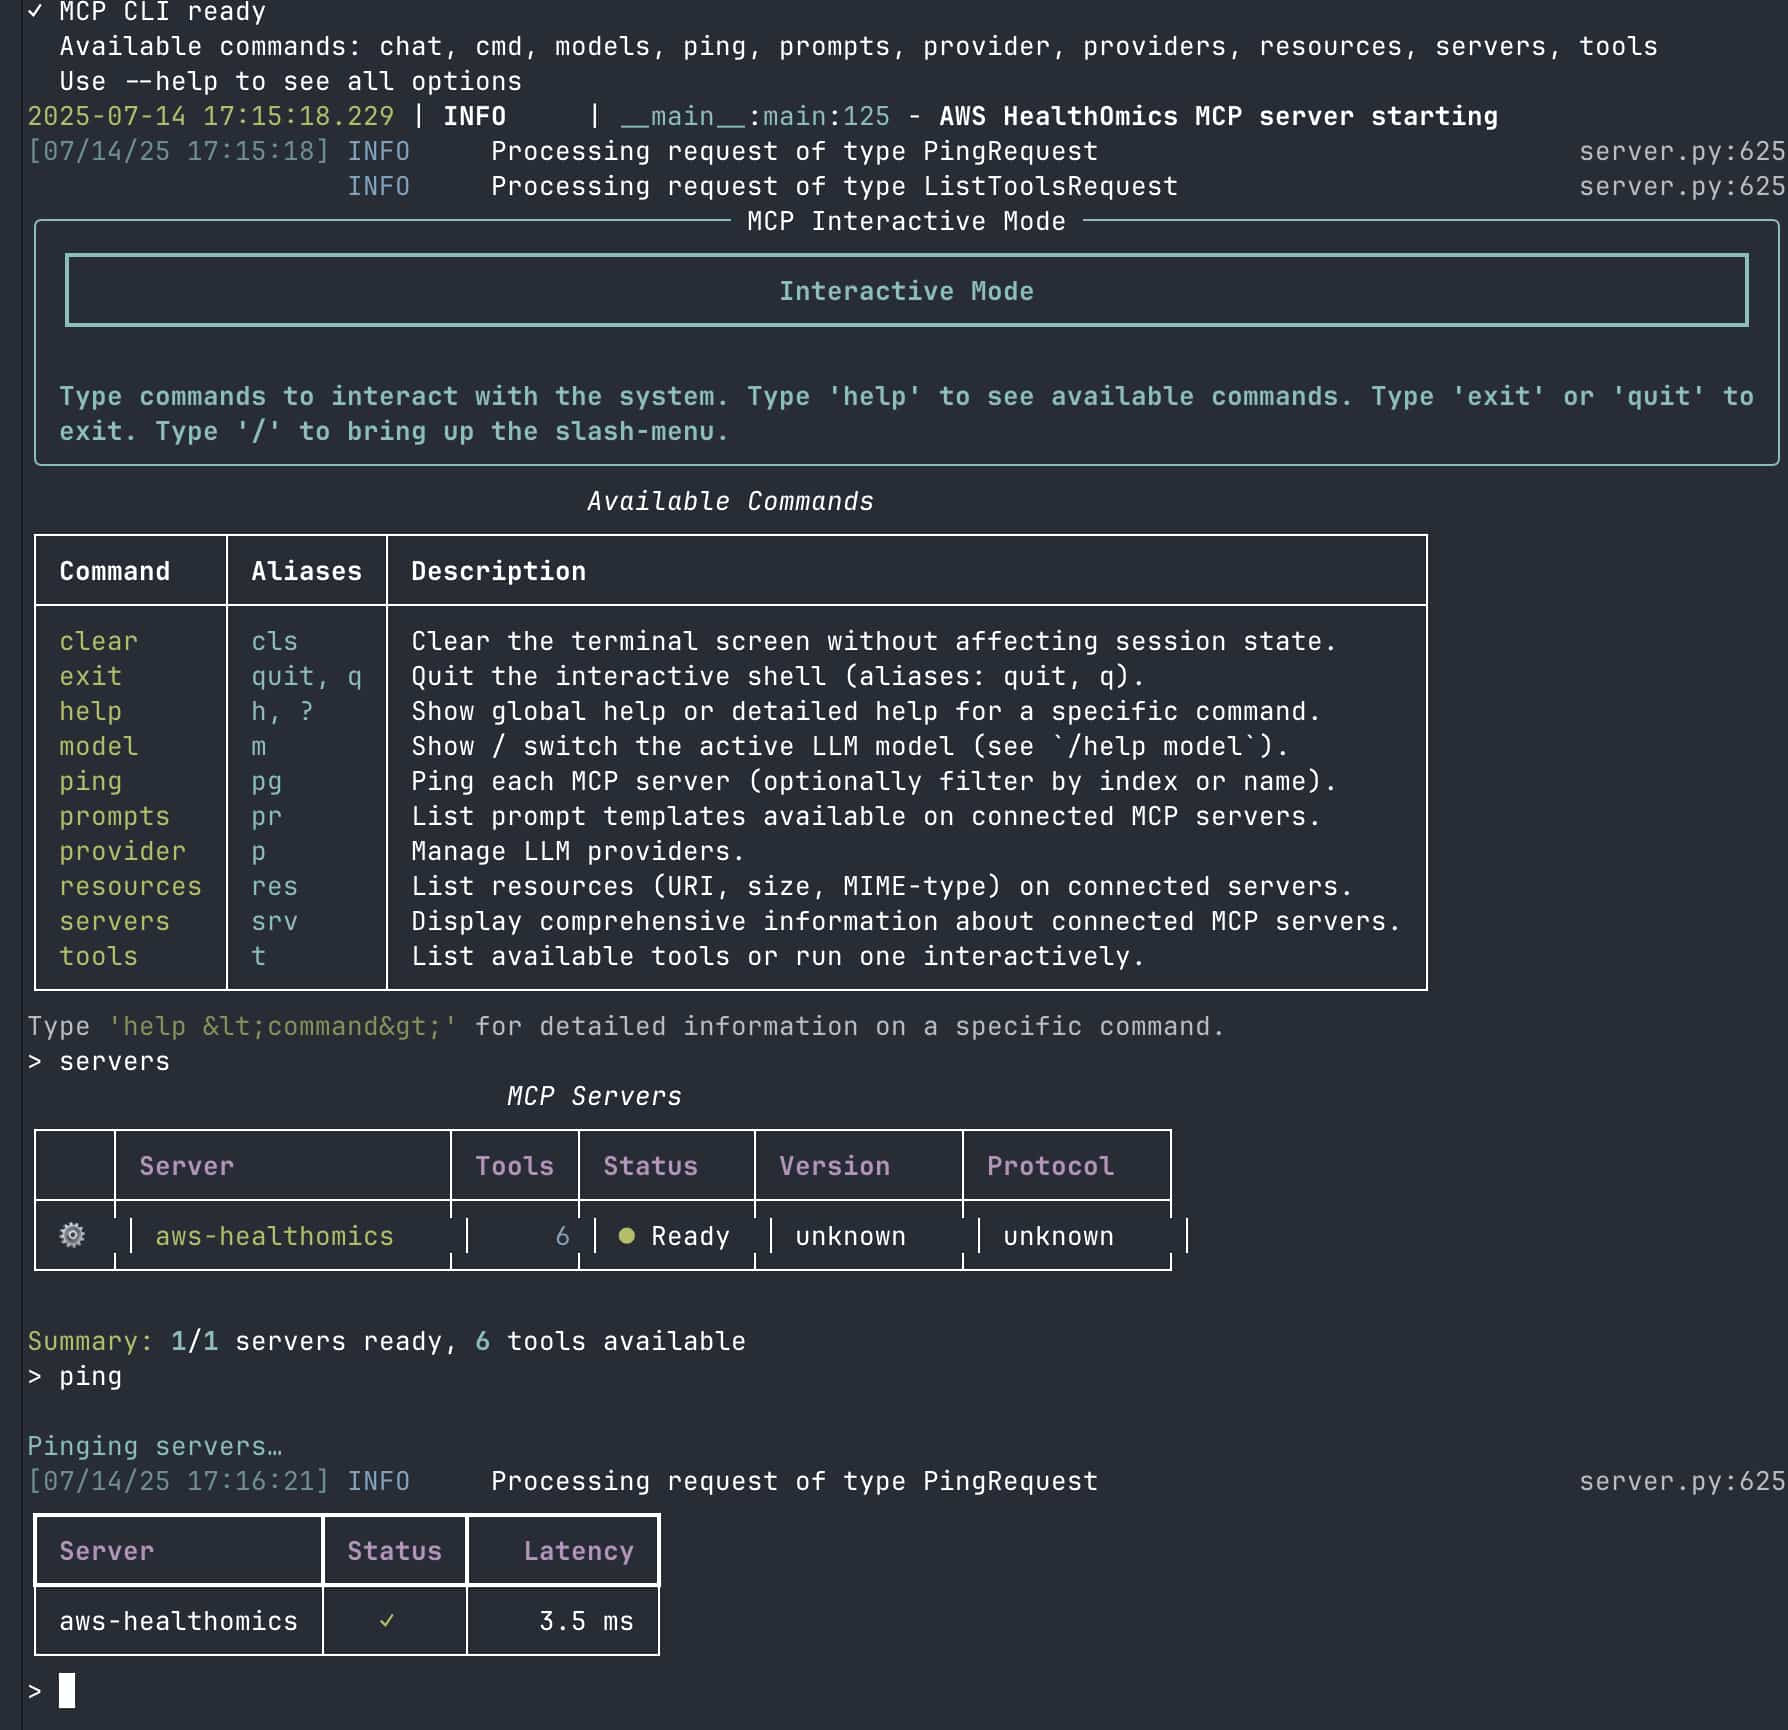Click the unknown Version value for aws-healthomics
This screenshot has width=1788, height=1730.
[x=851, y=1236]
